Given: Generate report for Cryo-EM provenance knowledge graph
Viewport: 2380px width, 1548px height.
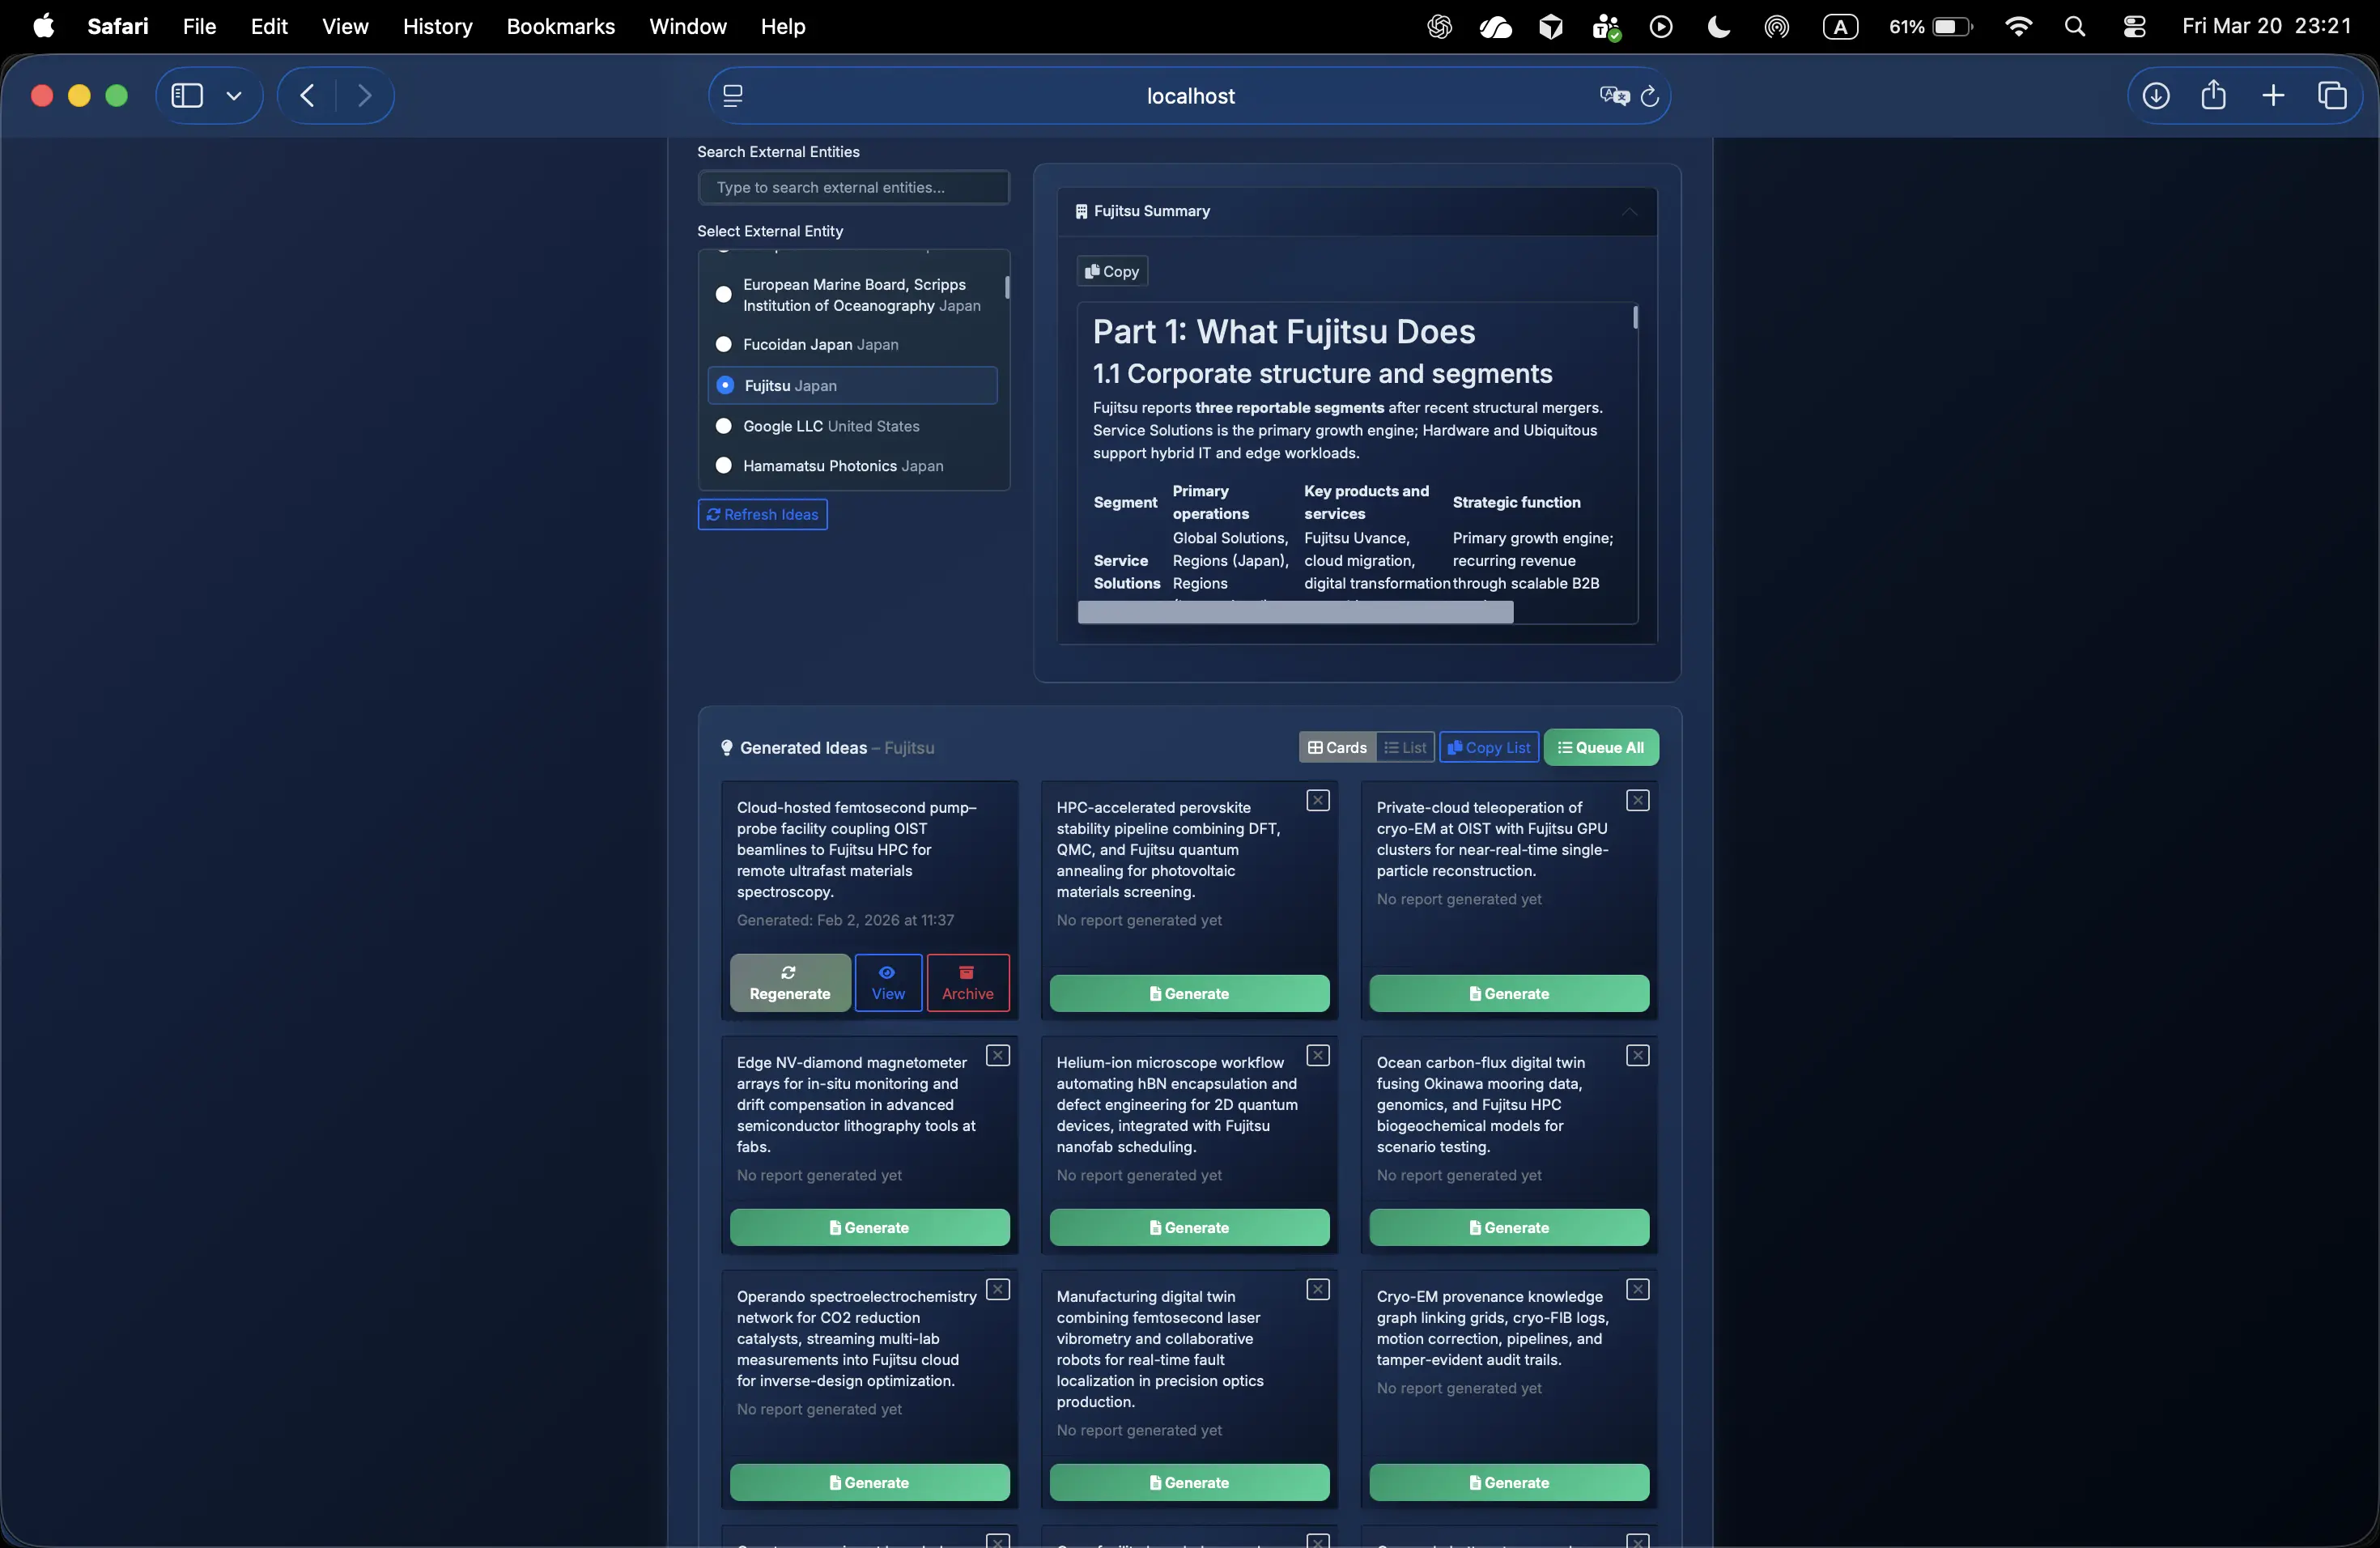Looking at the screenshot, I should [x=1509, y=1482].
